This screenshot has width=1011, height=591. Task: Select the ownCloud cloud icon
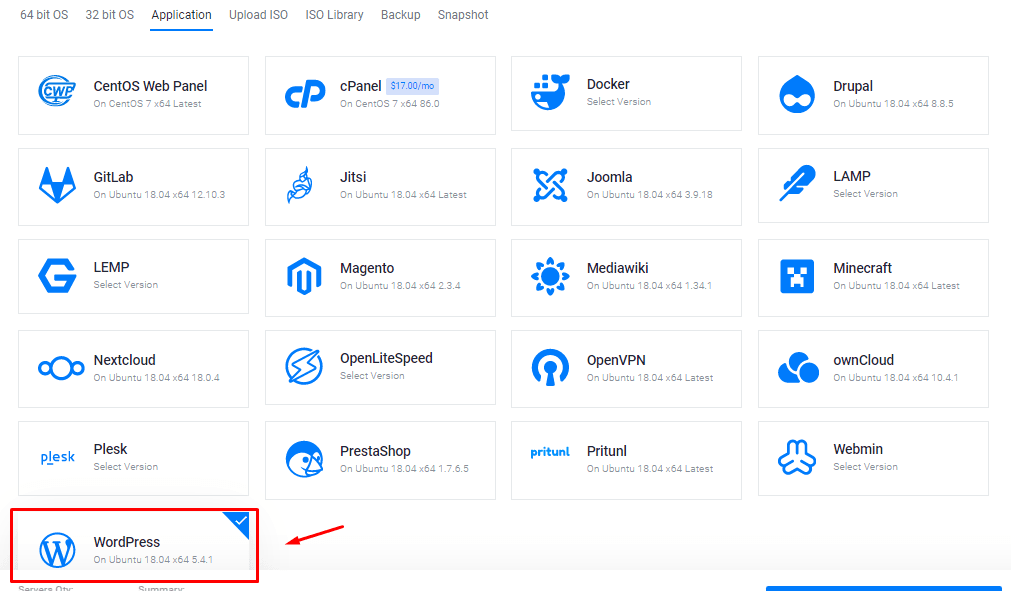coord(798,367)
